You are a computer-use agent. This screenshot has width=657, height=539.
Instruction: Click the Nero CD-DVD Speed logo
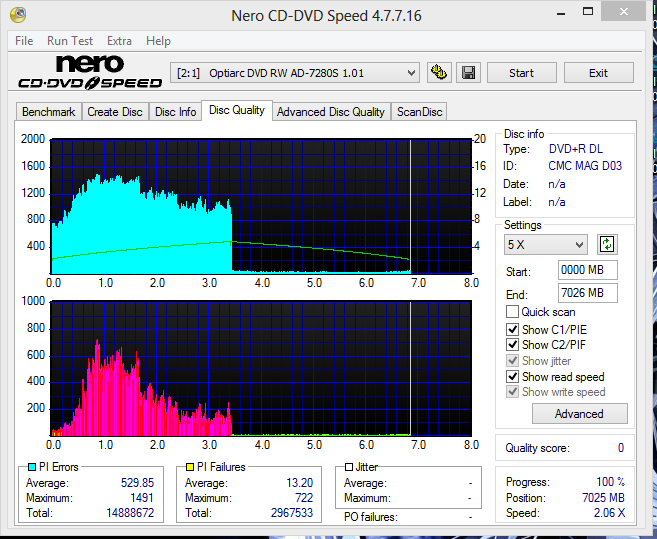point(90,73)
